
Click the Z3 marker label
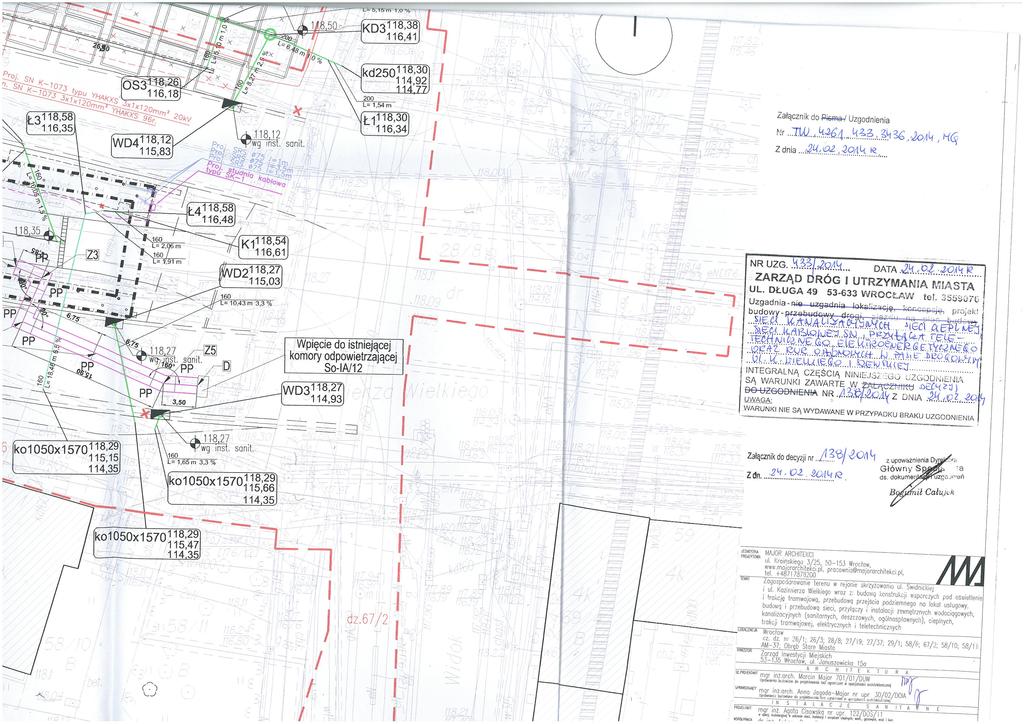click(x=93, y=255)
